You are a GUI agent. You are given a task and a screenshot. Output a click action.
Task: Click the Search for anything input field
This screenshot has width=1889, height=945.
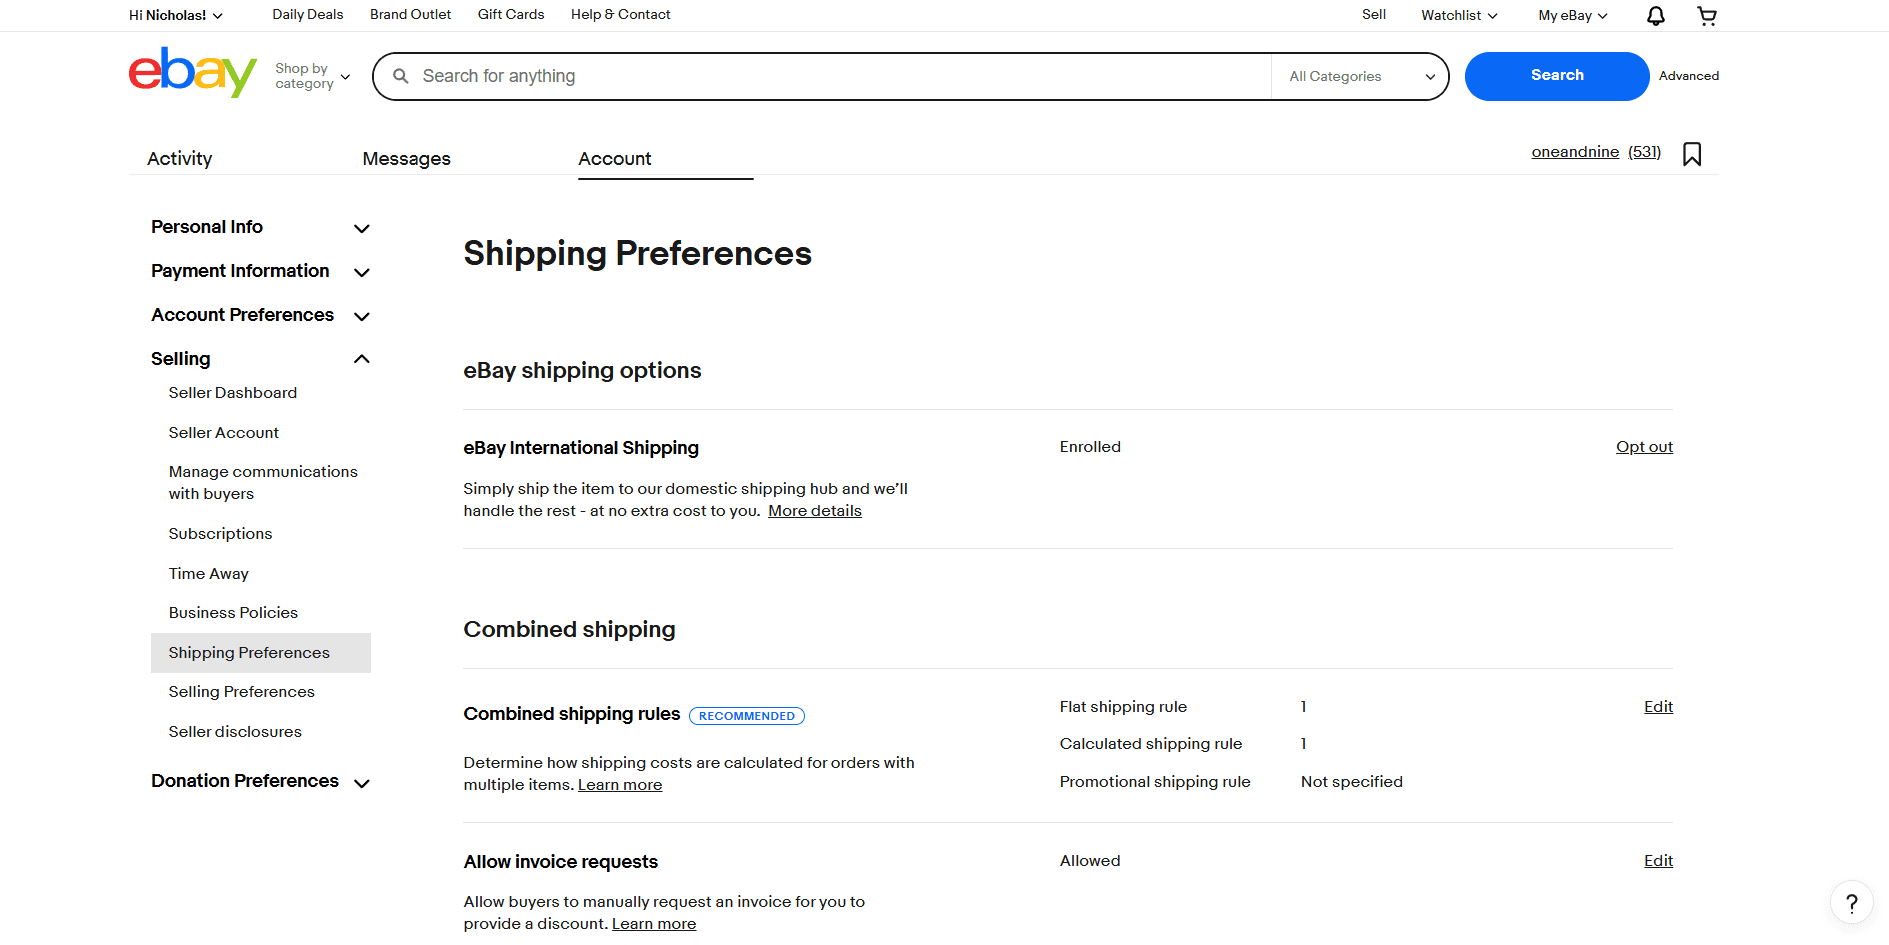(800, 75)
